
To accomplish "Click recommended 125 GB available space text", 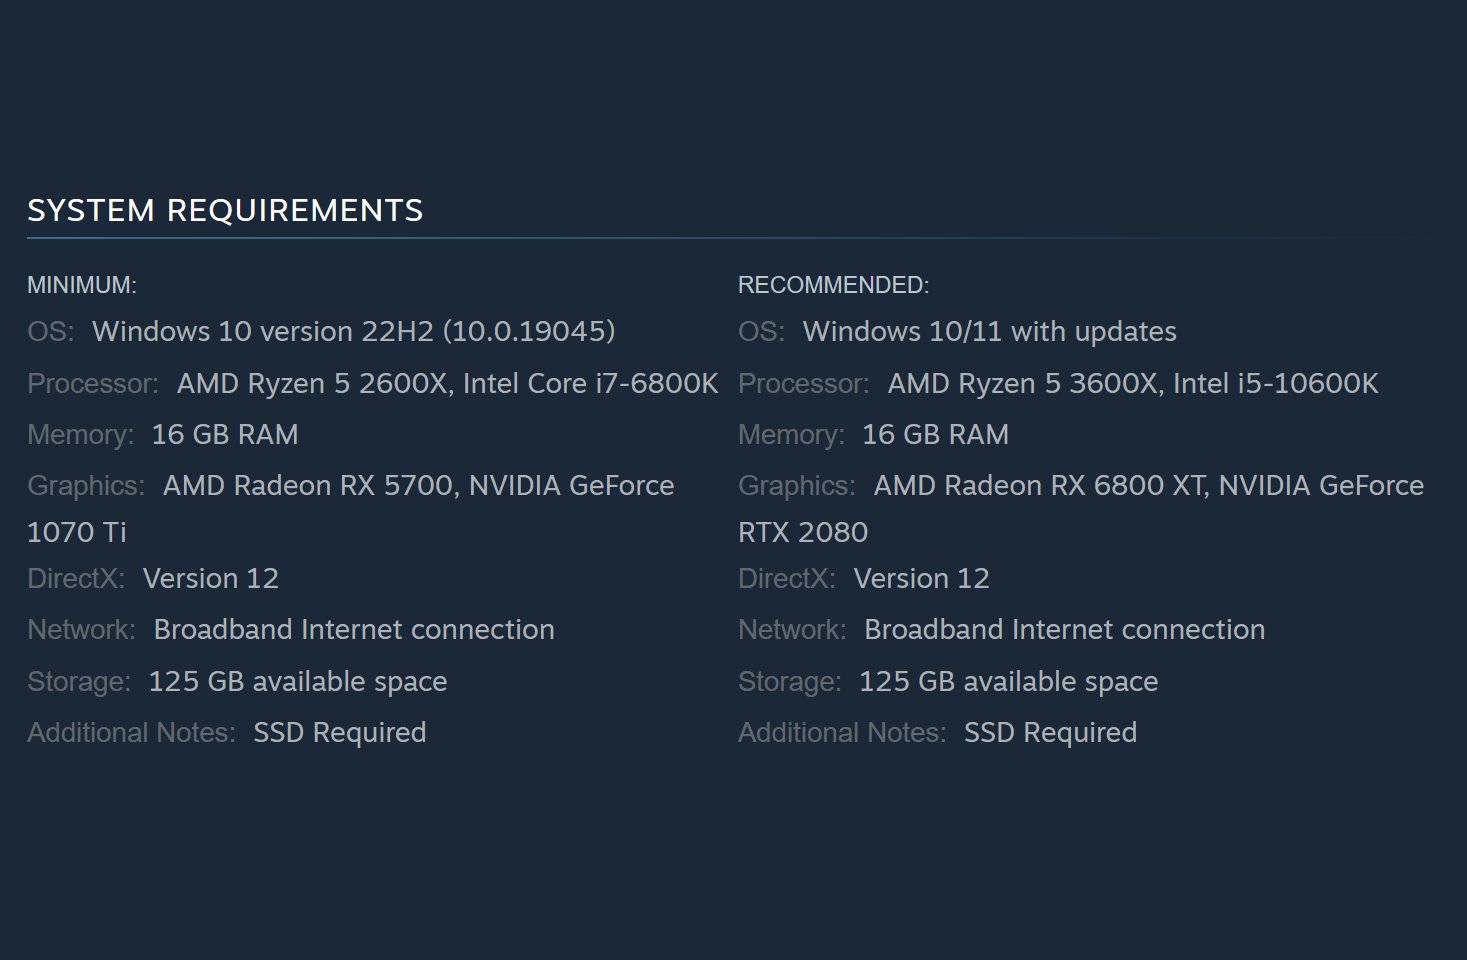I will 1008,682.
